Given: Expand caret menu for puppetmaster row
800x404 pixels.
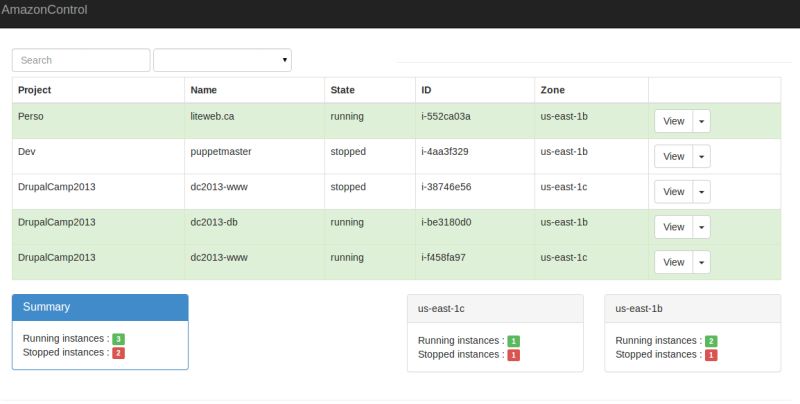Looking at the screenshot, I should click(x=702, y=157).
